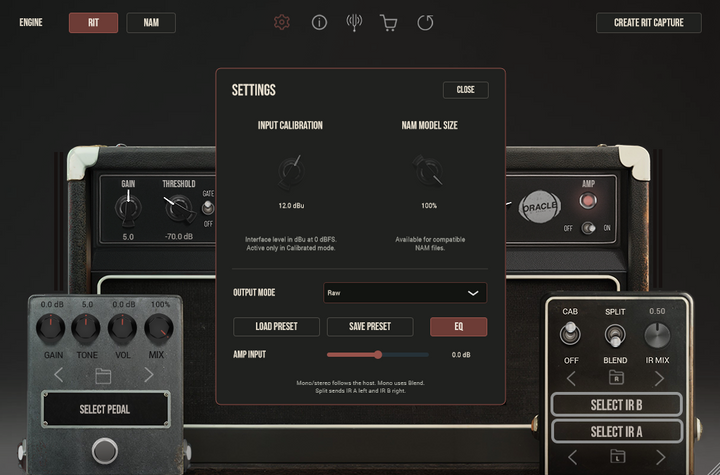
Task: Toggle the AMP off/on switch
Action: (x=588, y=228)
